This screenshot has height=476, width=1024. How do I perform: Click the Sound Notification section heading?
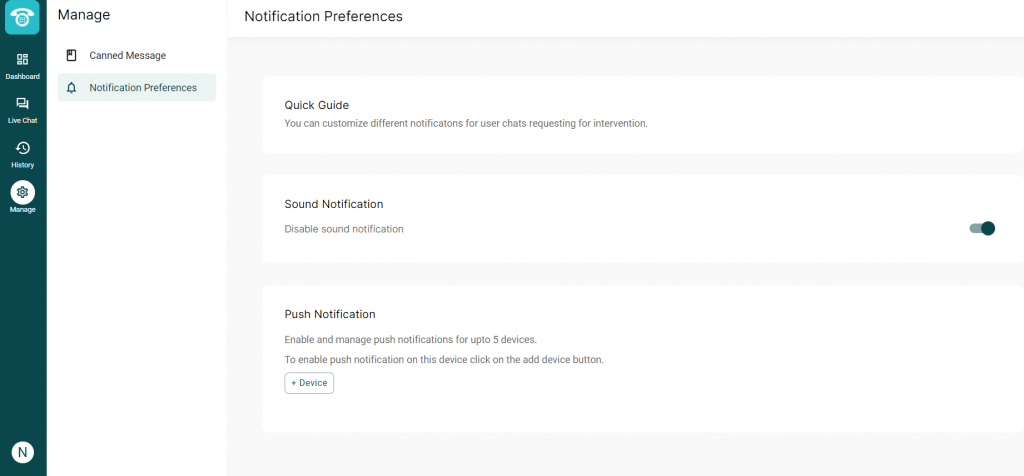(334, 204)
